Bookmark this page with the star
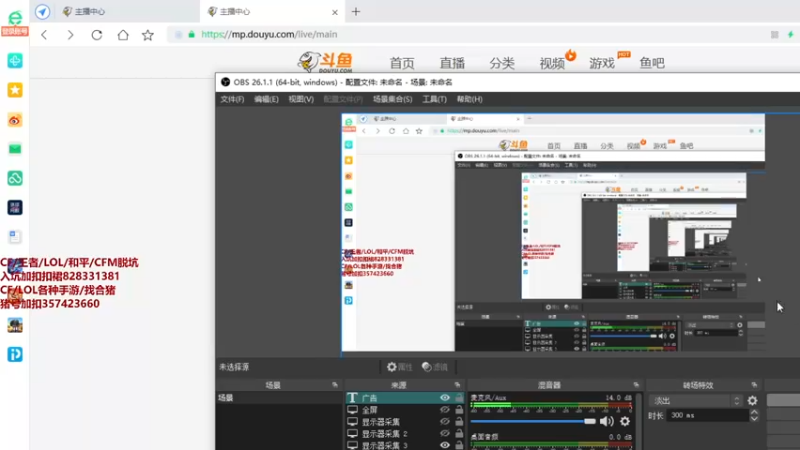The height and width of the screenshot is (450, 800). [x=148, y=35]
